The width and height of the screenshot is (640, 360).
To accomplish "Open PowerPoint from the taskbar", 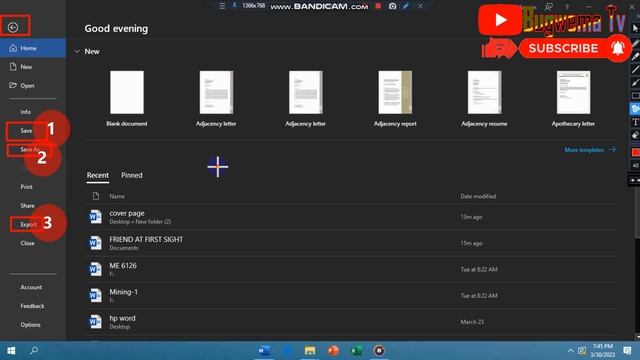I will (333, 351).
